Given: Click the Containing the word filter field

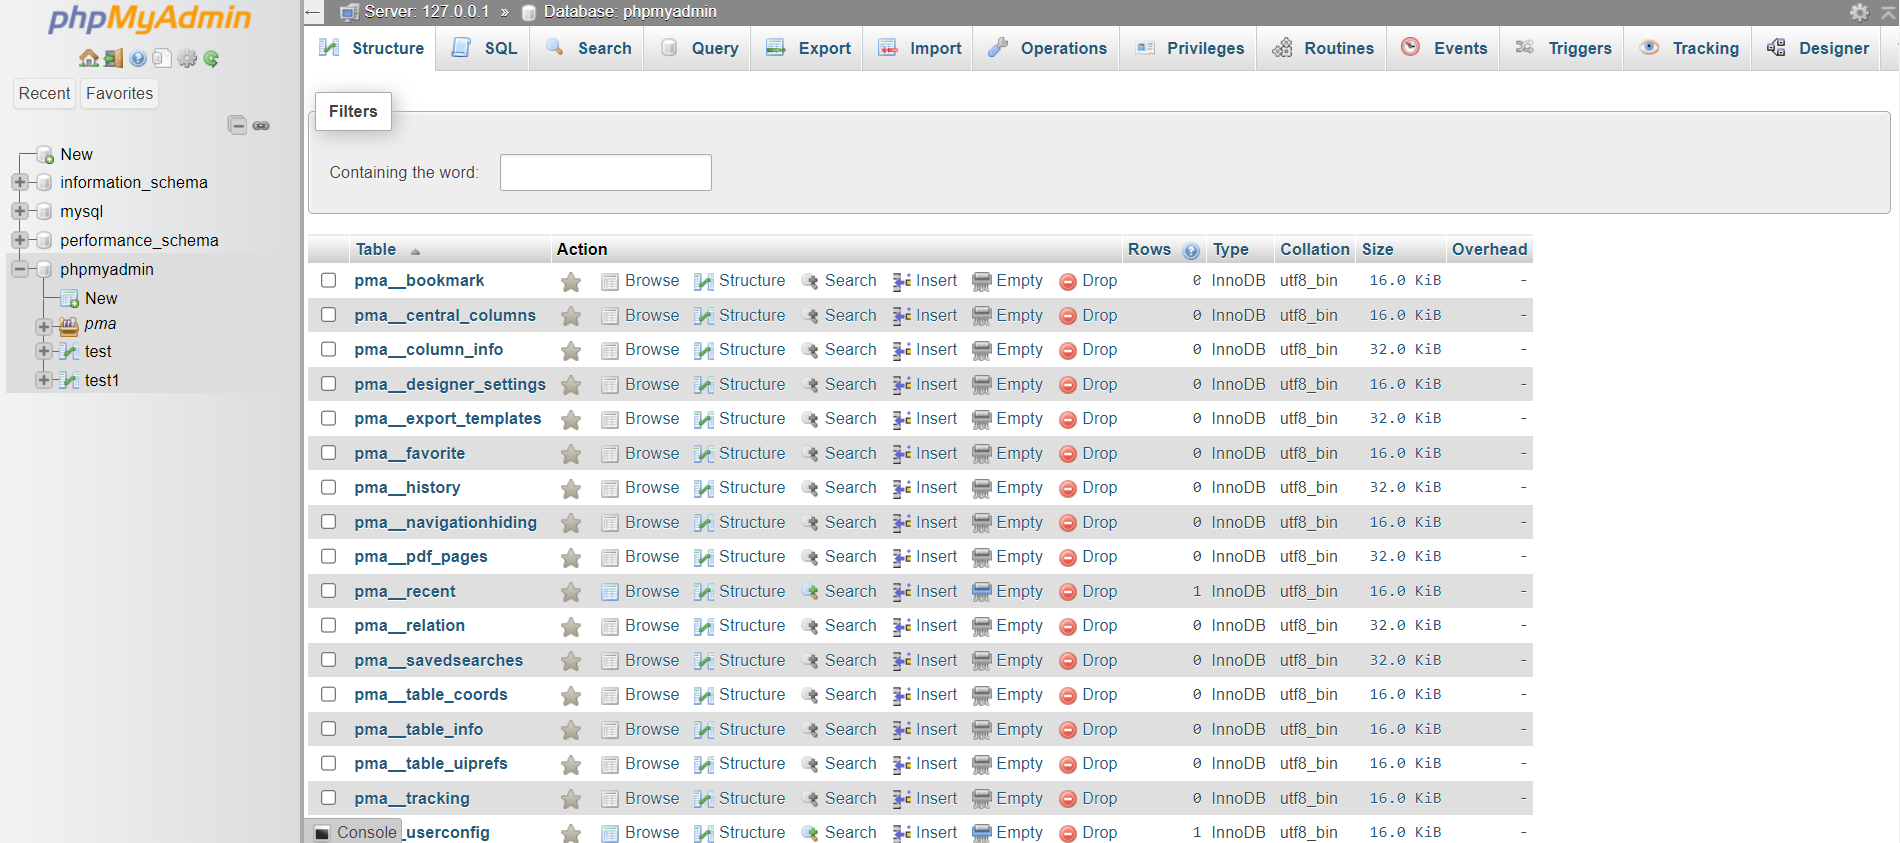Looking at the screenshot, I should coord(606,172).
